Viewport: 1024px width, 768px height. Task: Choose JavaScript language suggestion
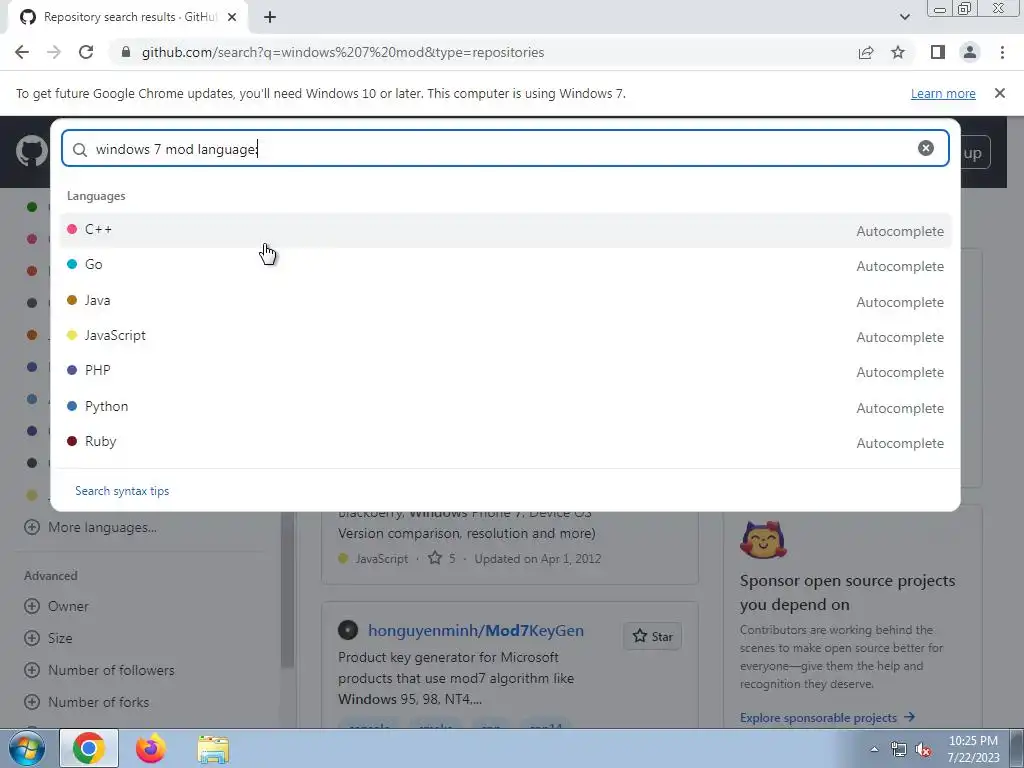click(x=505, y=336)
